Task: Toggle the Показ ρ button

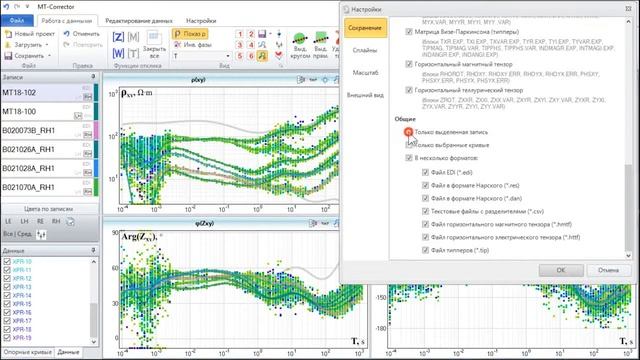Action: [x=190, y=34]
